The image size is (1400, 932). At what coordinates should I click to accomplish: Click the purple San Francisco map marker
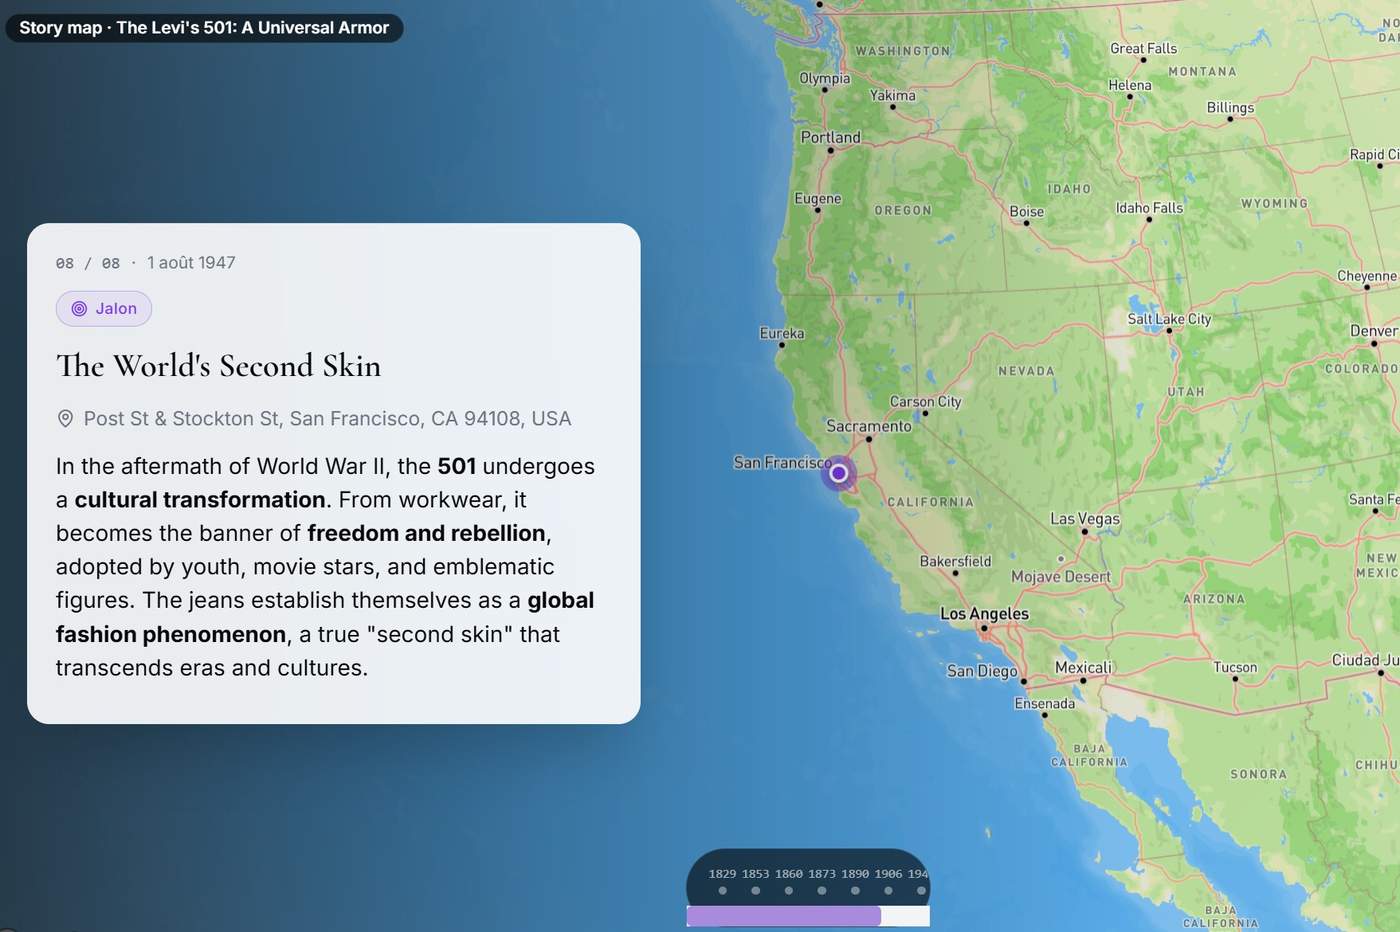point(839,473)
